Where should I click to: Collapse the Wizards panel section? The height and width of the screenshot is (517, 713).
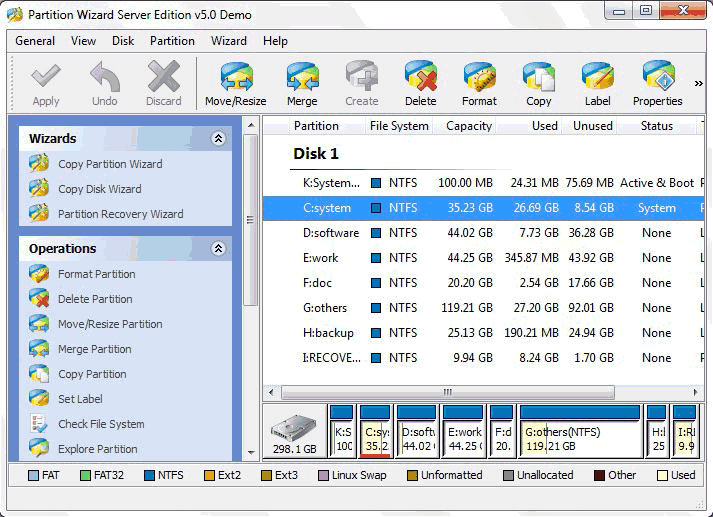pos(218,139)
